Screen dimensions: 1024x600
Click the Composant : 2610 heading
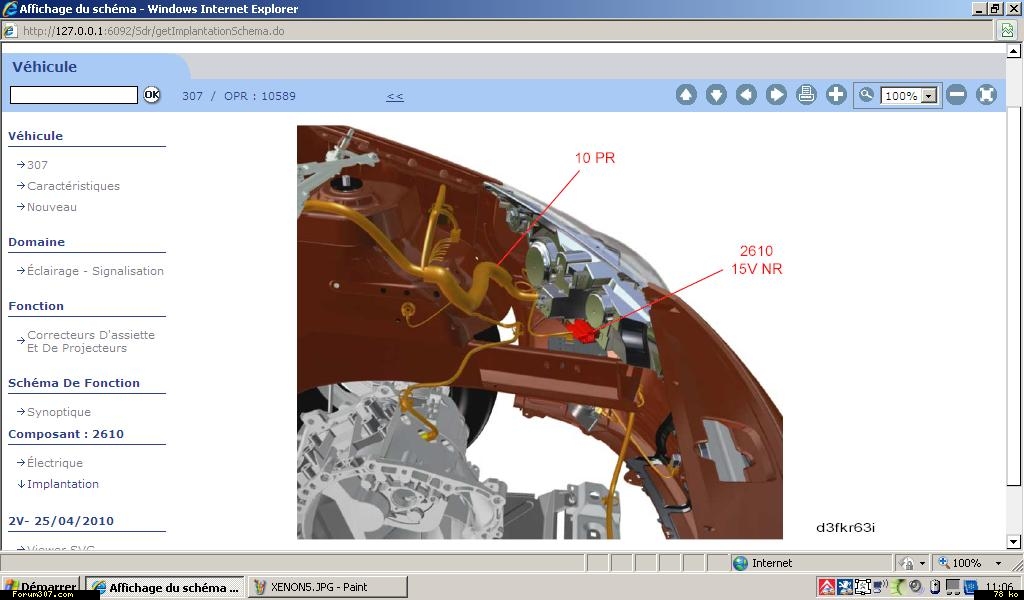click(66, 434)
